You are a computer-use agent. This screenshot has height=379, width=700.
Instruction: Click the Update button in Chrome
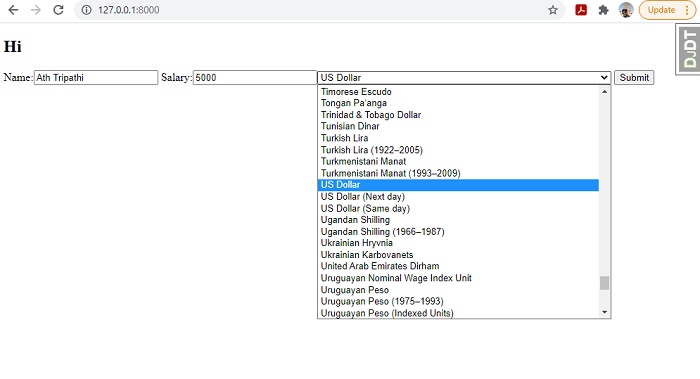(x=661, y=10)
